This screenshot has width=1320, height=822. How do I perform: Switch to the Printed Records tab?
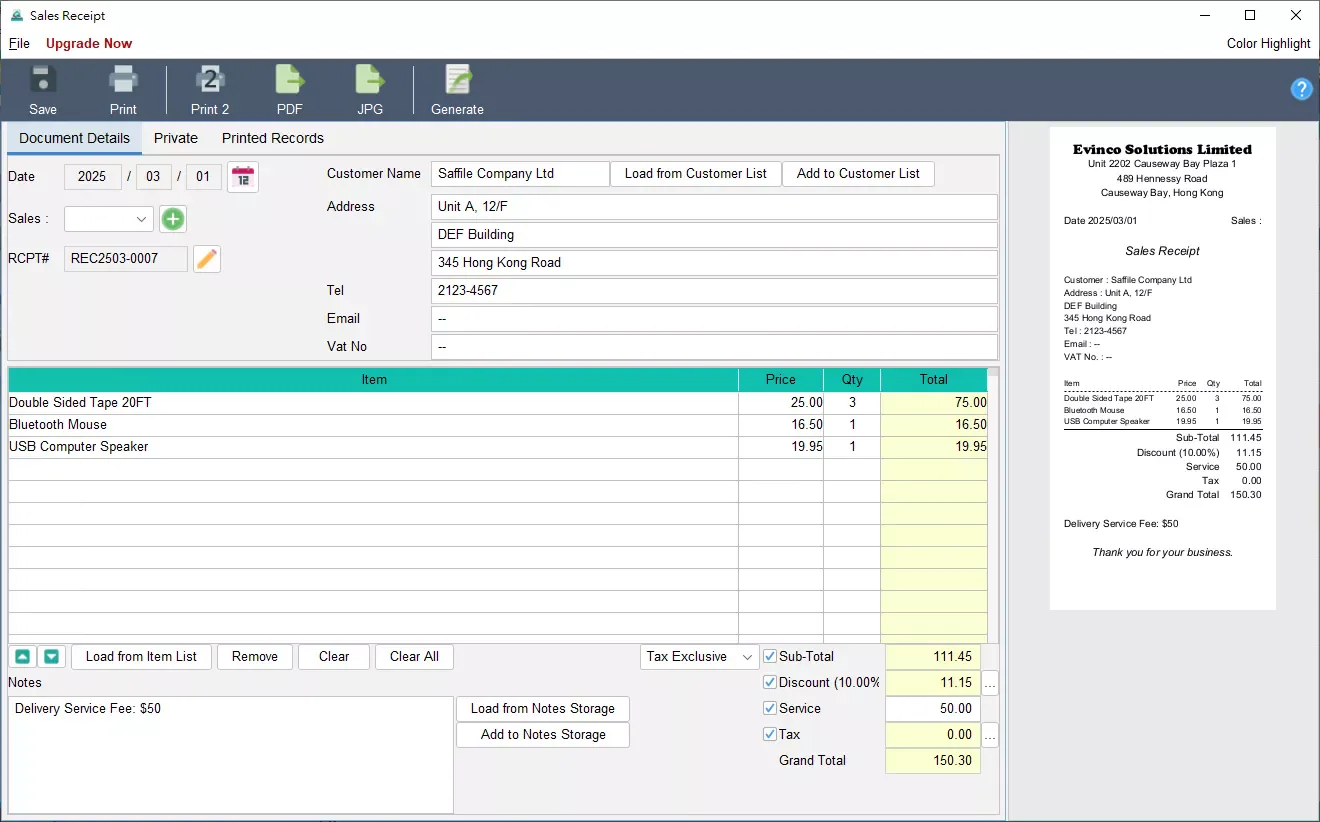coord(273,138)
